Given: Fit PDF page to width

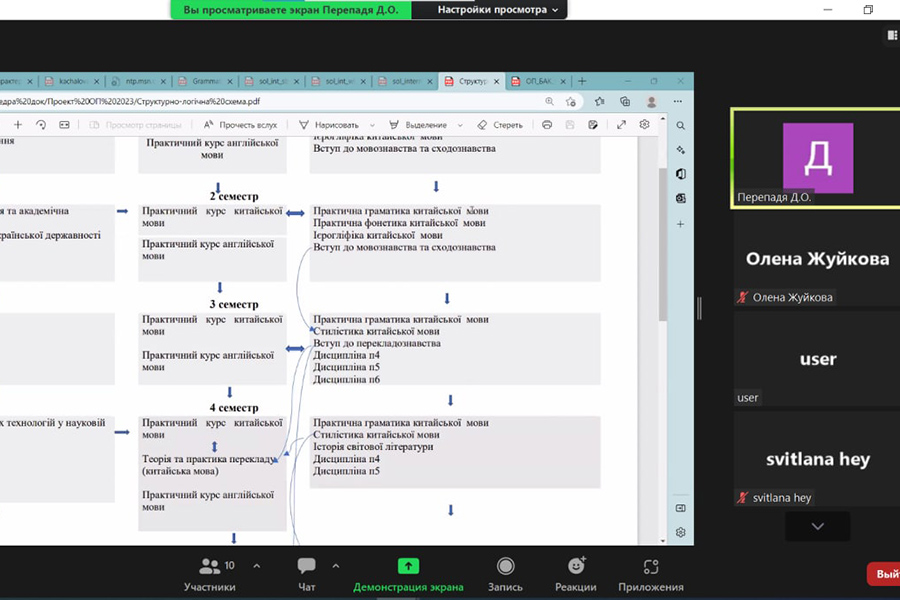Looking at the screenshot, I should point(64,125).
